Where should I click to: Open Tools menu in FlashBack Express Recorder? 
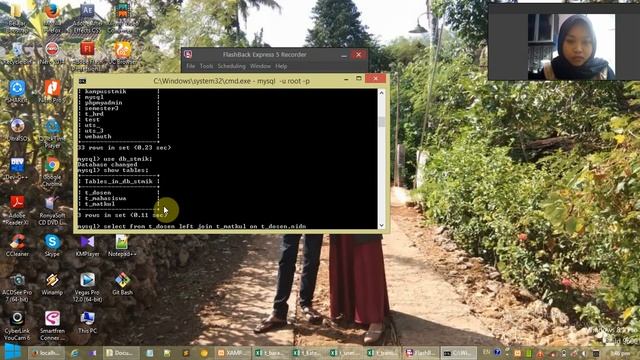tap(206, 66)
